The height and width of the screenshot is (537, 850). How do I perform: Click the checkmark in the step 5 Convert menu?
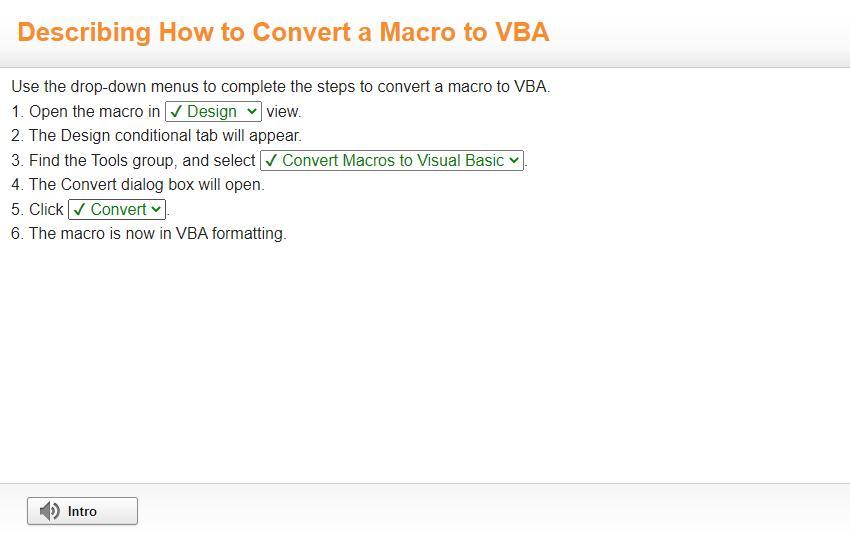click(79, 209)
